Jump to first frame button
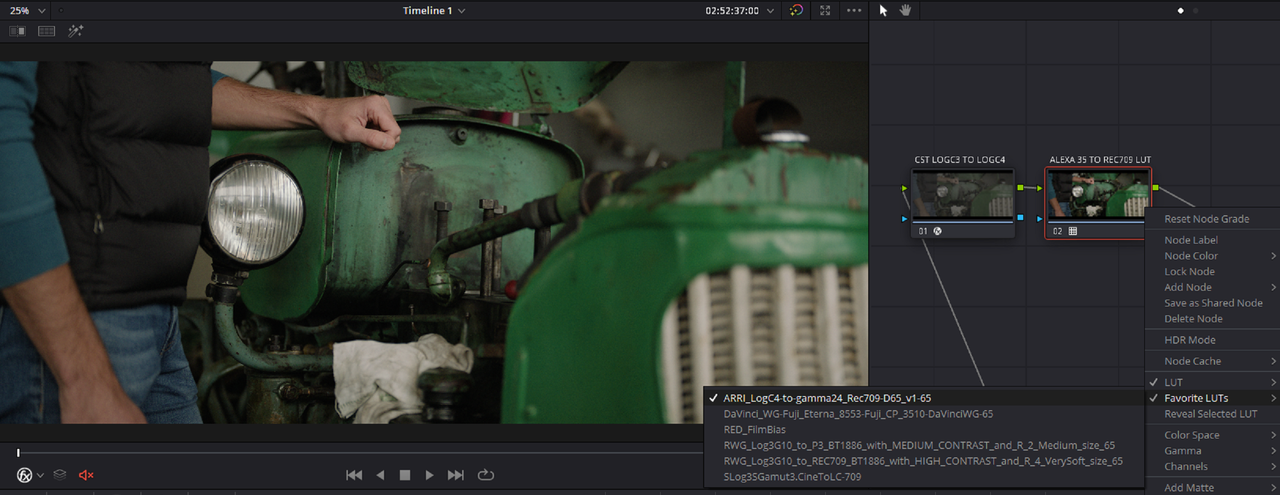Screen dimensions: 1280x495 [x=354, y=475]
